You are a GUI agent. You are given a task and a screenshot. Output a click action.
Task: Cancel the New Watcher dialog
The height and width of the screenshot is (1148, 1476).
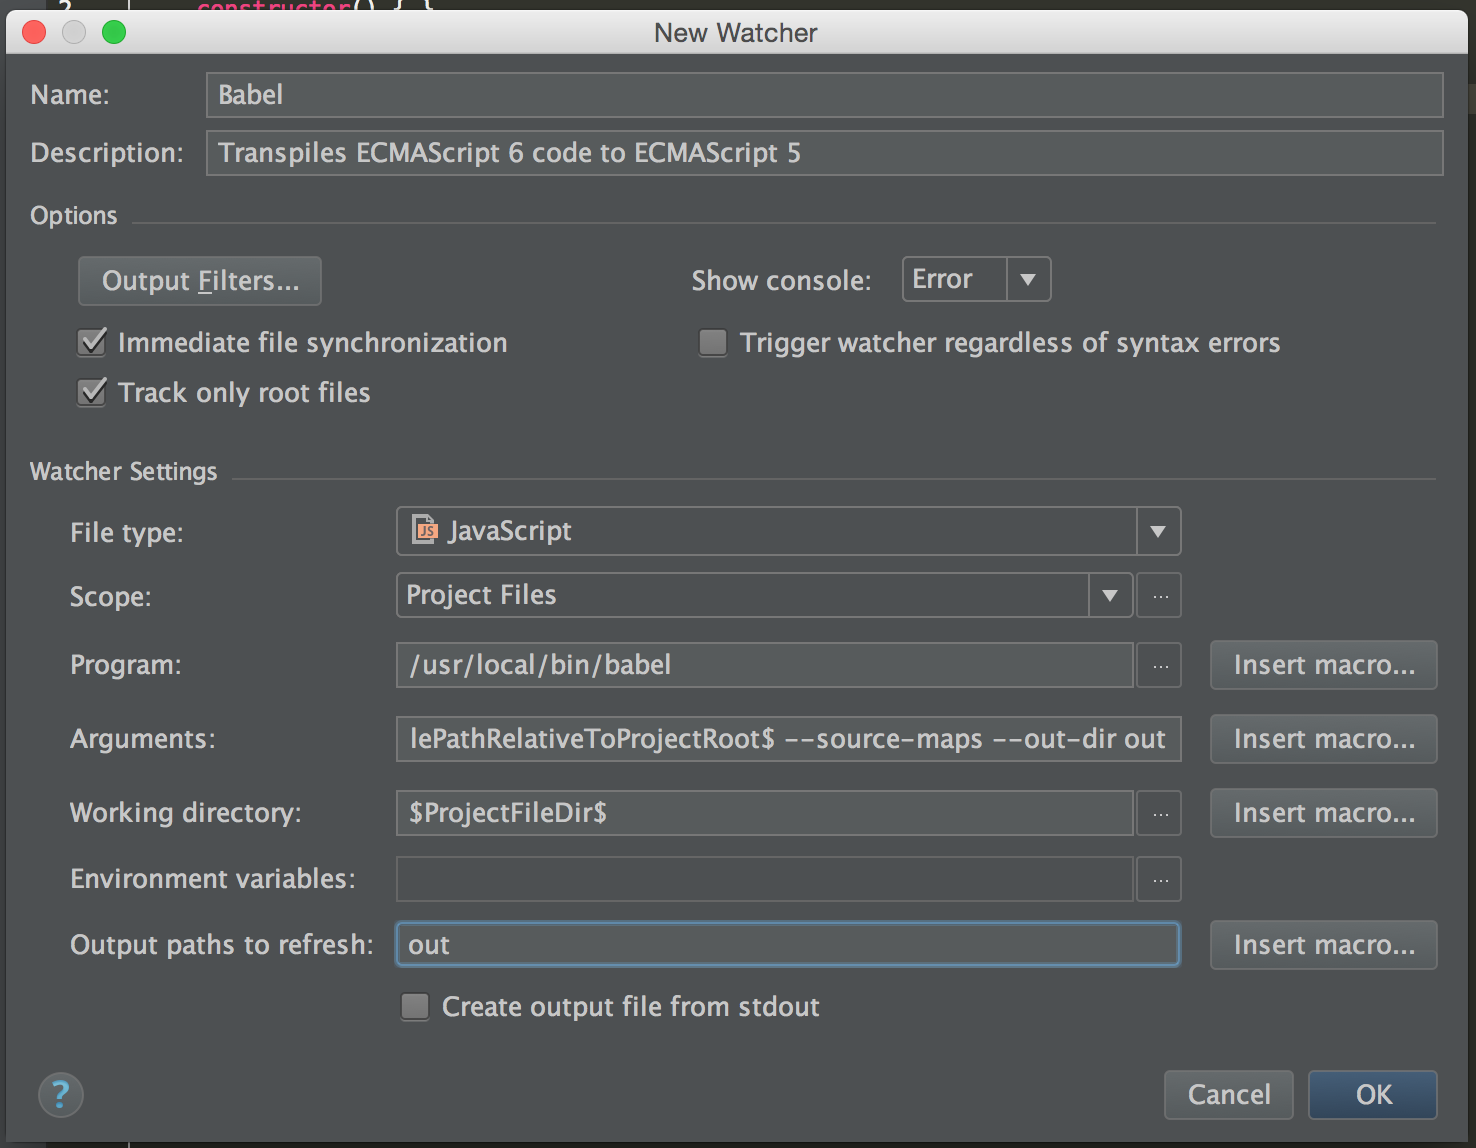1229,1095
